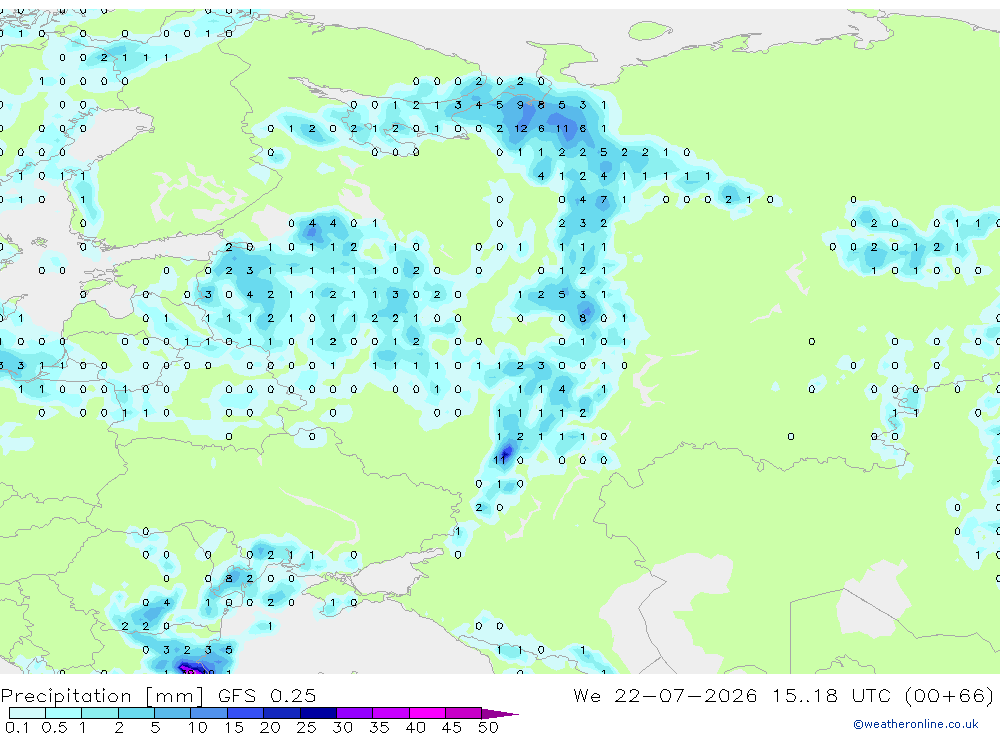
Task: Click the 2–5 mm light blue legend swatch
Action: point(136,713)
